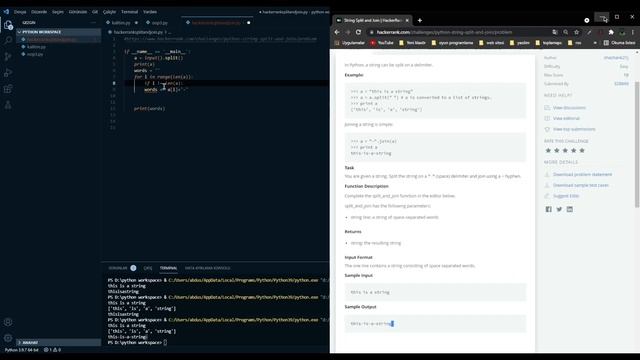The image size is (640, 360).
Task: Open the Chrome extensions puzzle icon
Action: (611, 32)
